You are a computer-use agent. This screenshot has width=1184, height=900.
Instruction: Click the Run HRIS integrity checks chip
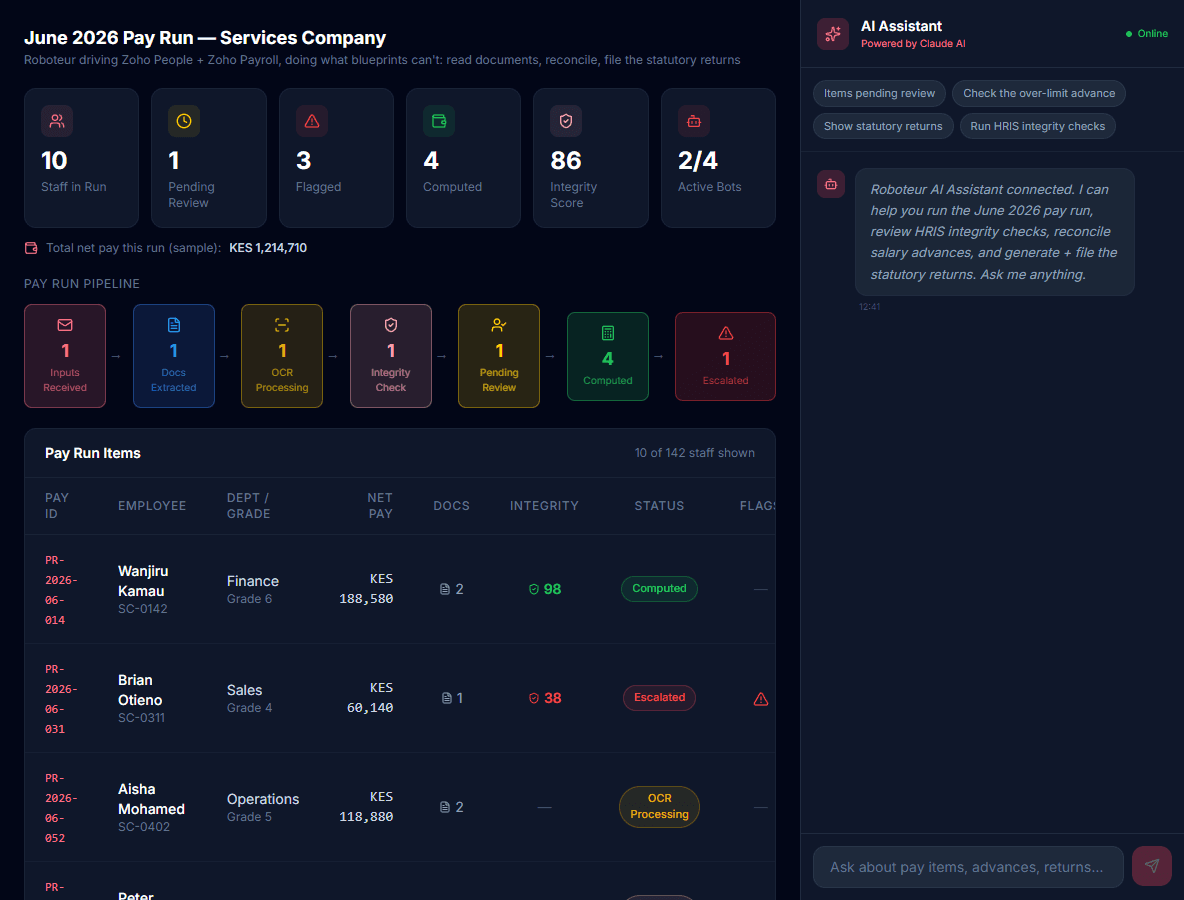1038,126
